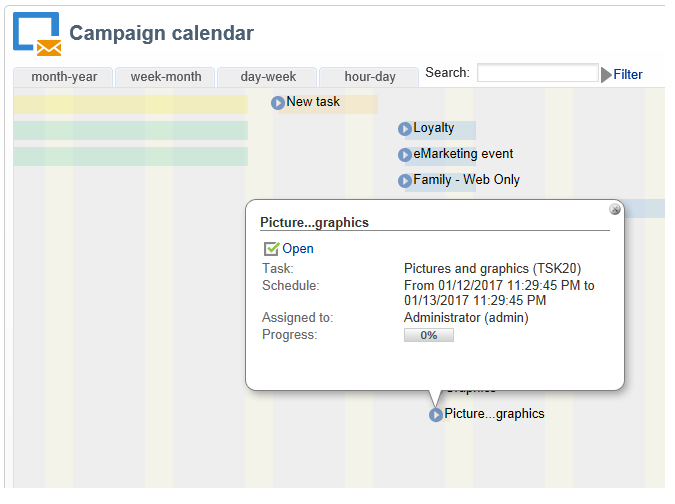Select the Loyalty campaign entry

433,128
